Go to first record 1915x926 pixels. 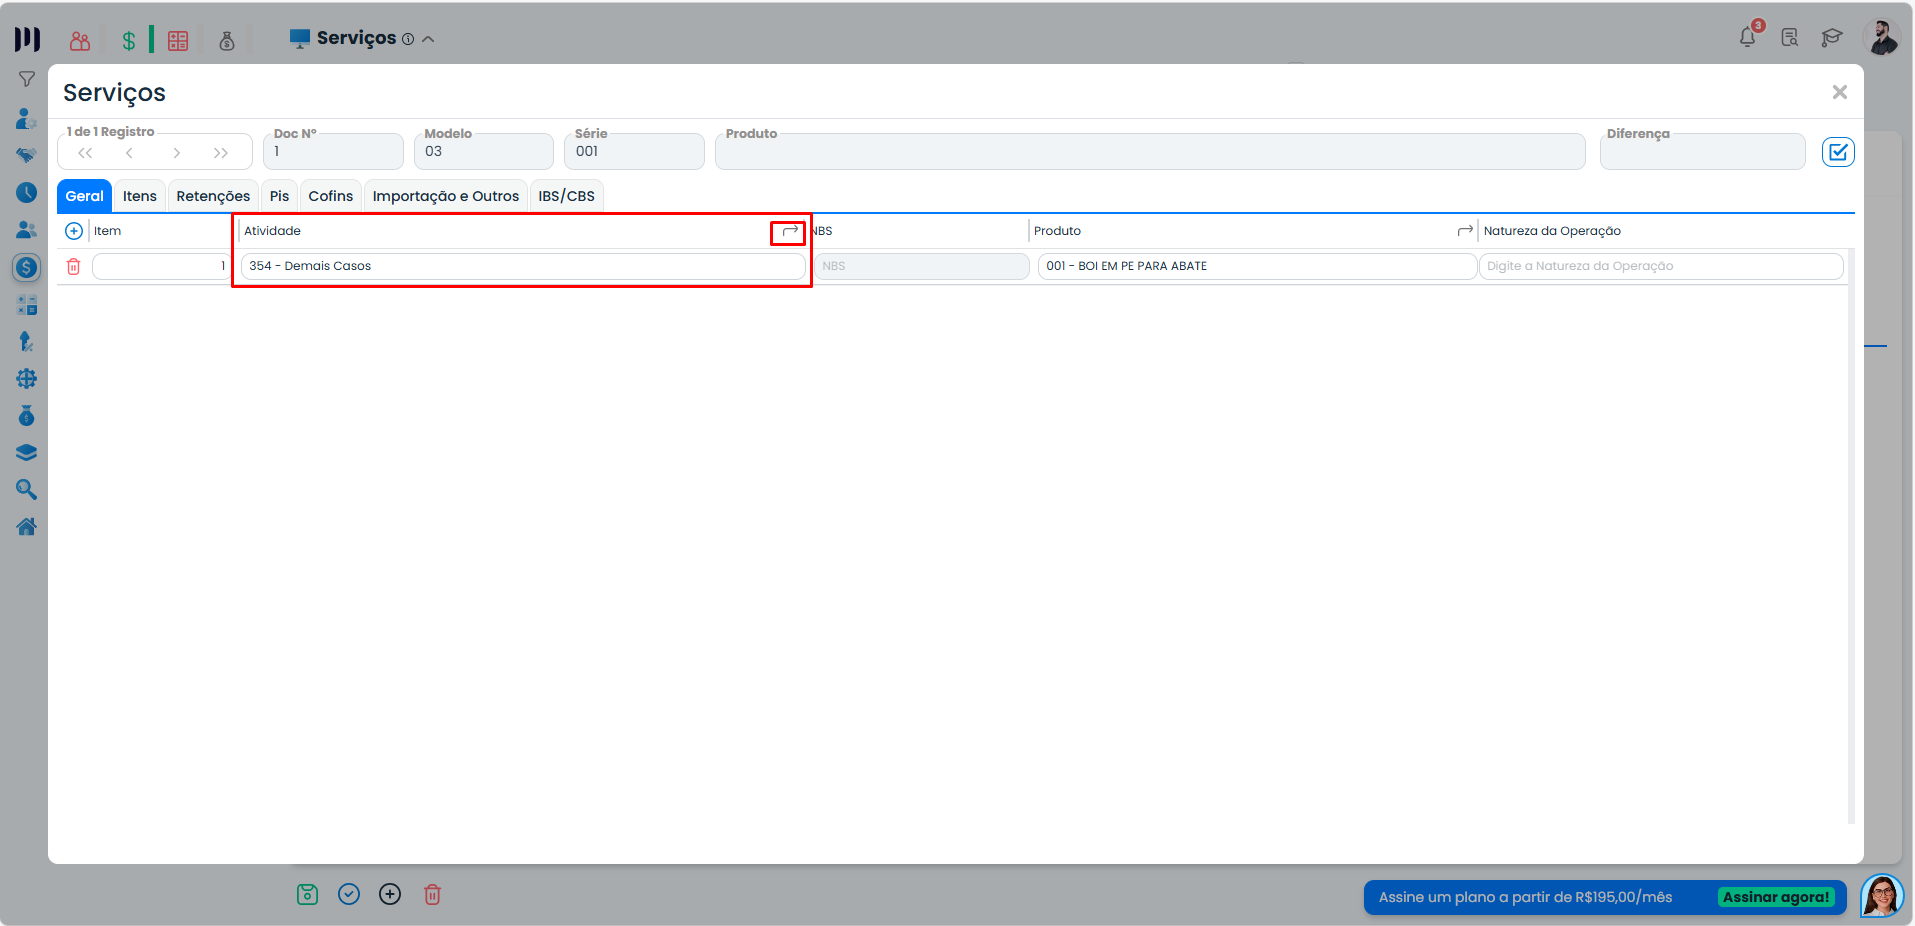click(x=85, y=153)
